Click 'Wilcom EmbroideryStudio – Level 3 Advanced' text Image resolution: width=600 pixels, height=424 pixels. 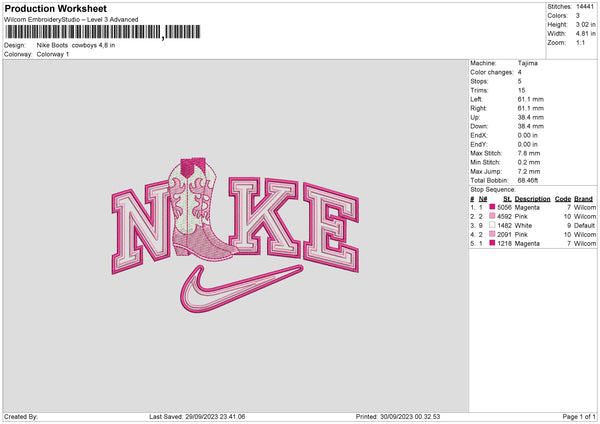point(71,20)
